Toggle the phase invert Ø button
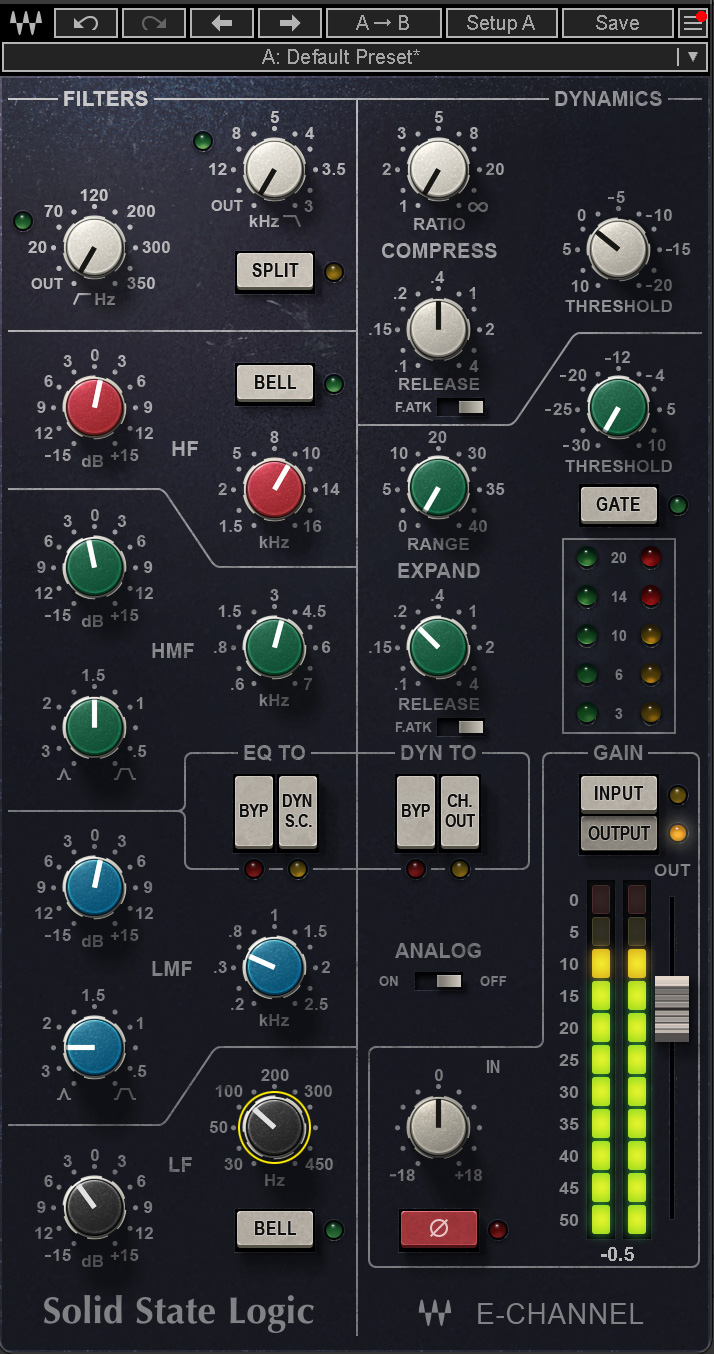This screenshot has height=1354, width=714. click(438, 1230)
